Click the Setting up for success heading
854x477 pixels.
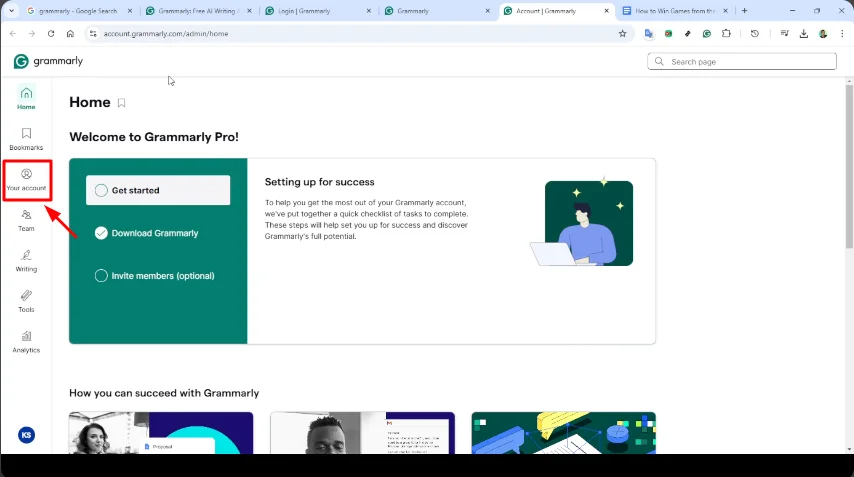[320, 182]
